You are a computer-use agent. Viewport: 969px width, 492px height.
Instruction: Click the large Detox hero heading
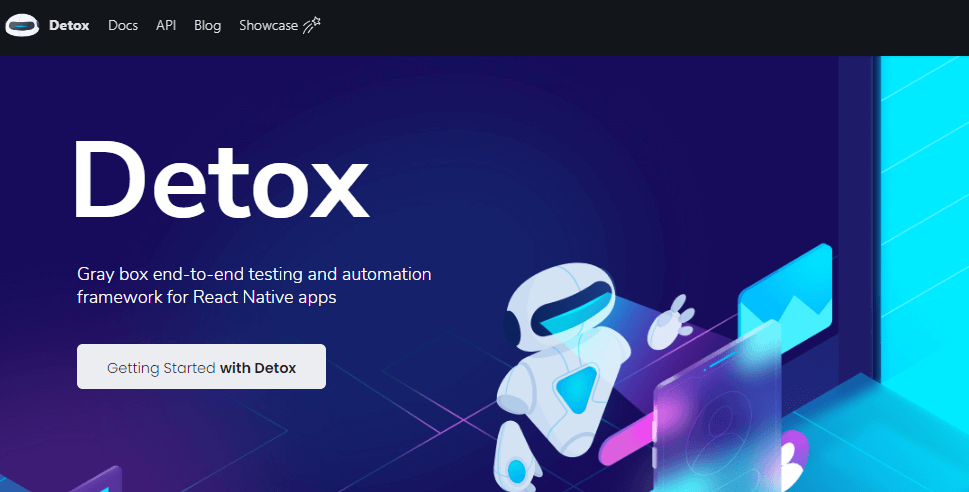[222, 179]
